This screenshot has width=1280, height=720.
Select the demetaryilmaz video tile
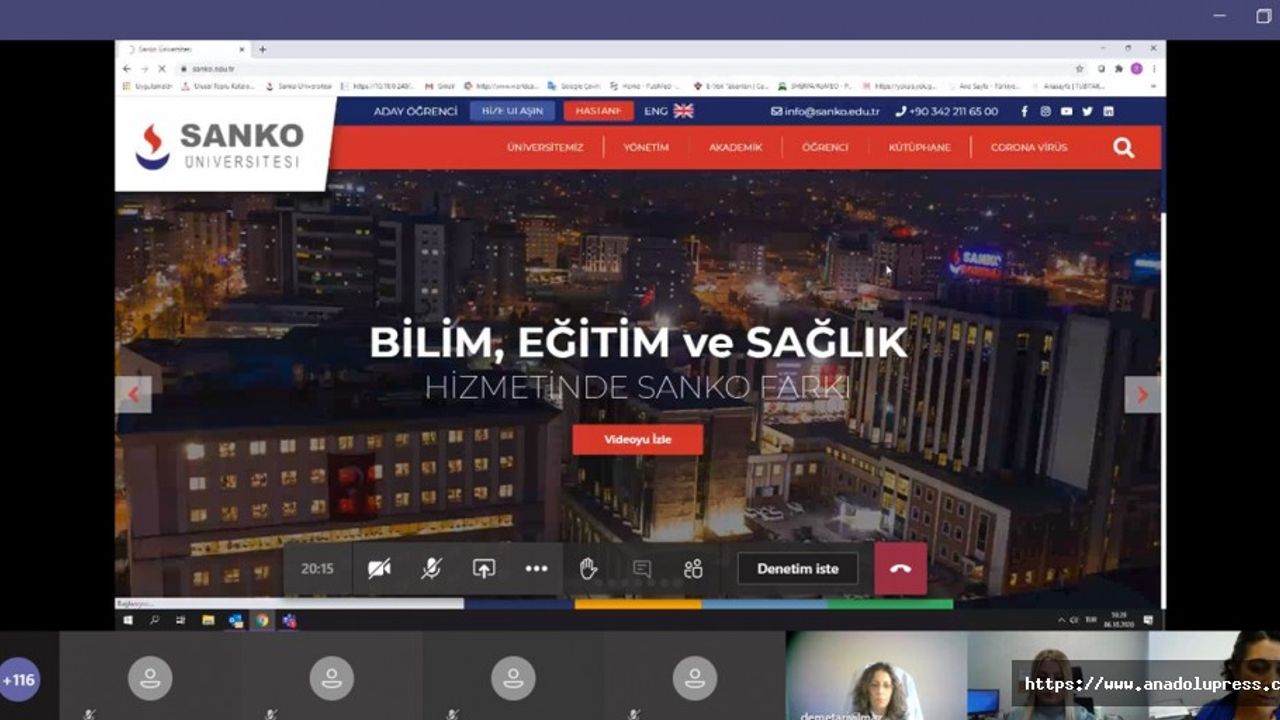877,677
